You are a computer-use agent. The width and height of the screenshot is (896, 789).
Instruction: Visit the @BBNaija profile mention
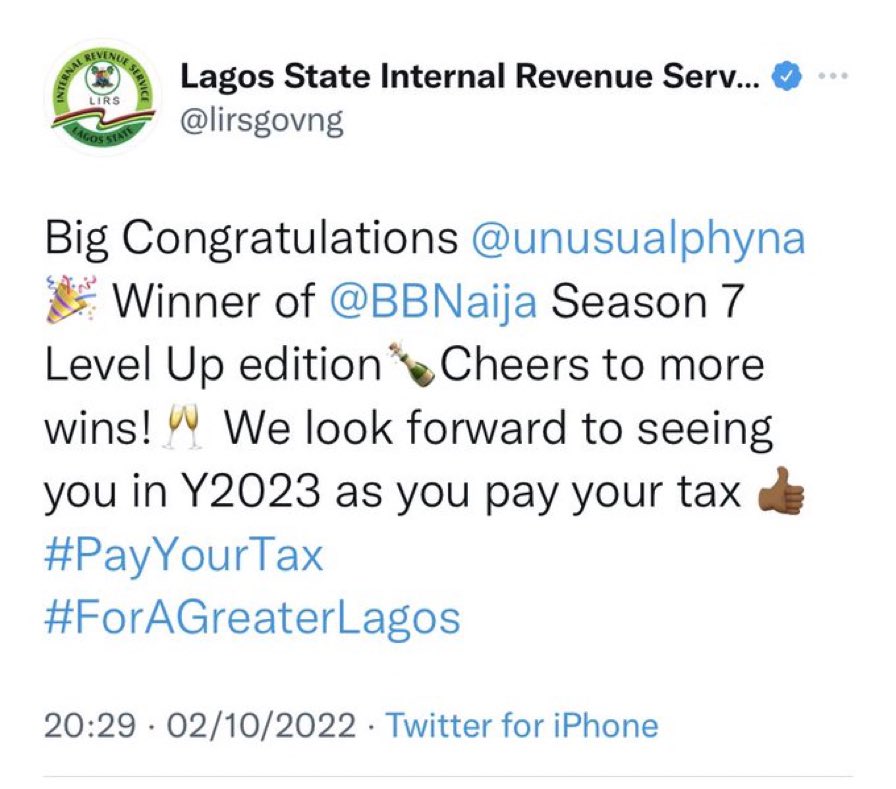point(434,302)
